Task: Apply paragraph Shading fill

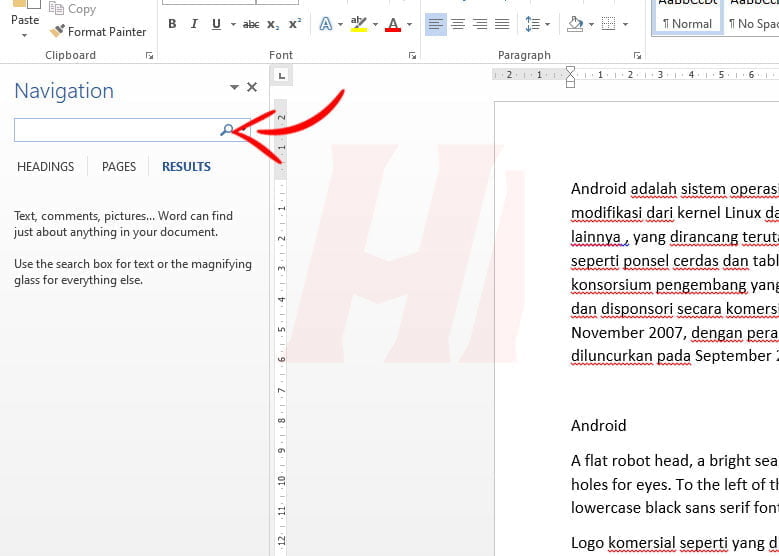Action: [575, 24]
